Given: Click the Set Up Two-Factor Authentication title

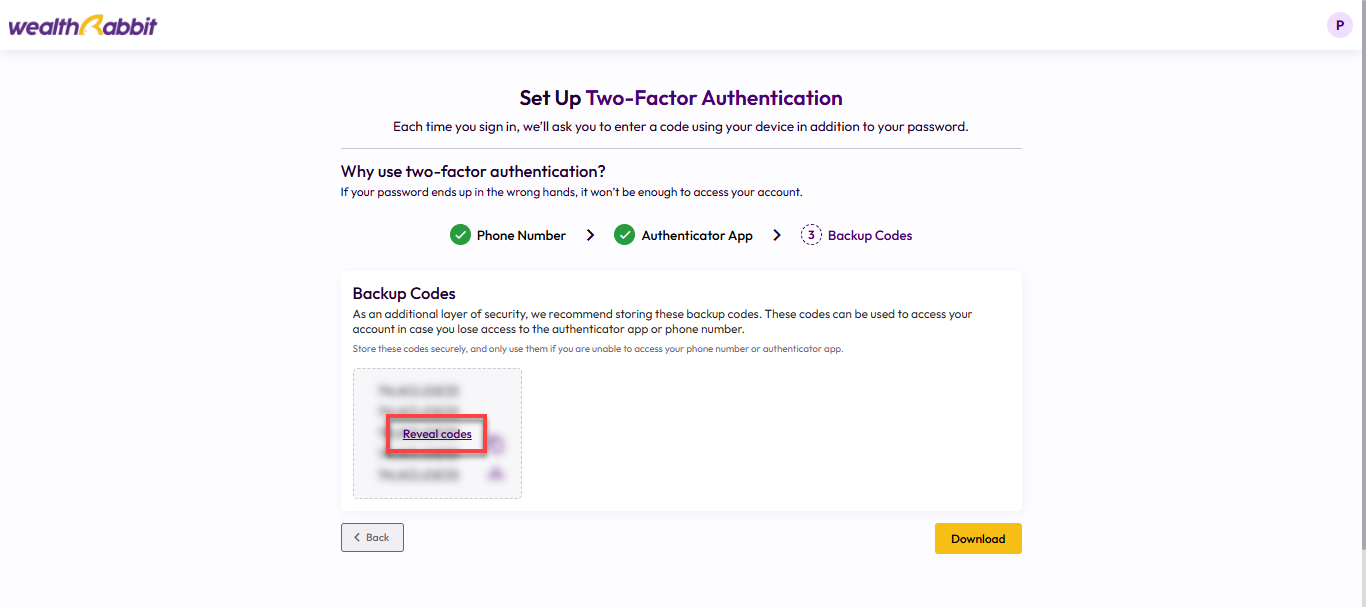Looking at the screenshot, I should 681,98.
